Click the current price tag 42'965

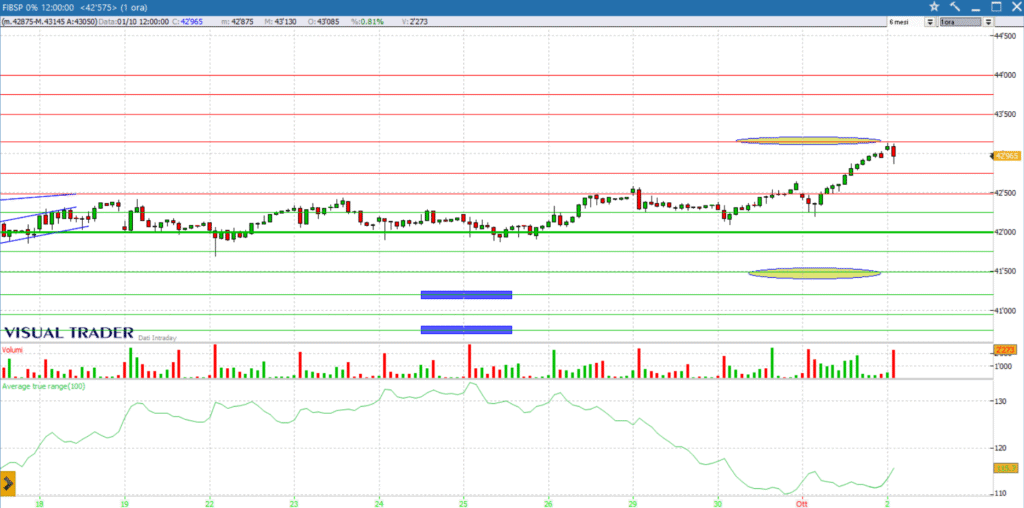click(x=1005, y=156)
